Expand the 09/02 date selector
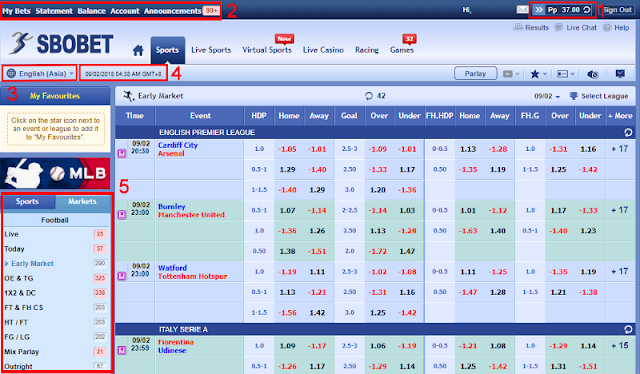 point(547,96)
